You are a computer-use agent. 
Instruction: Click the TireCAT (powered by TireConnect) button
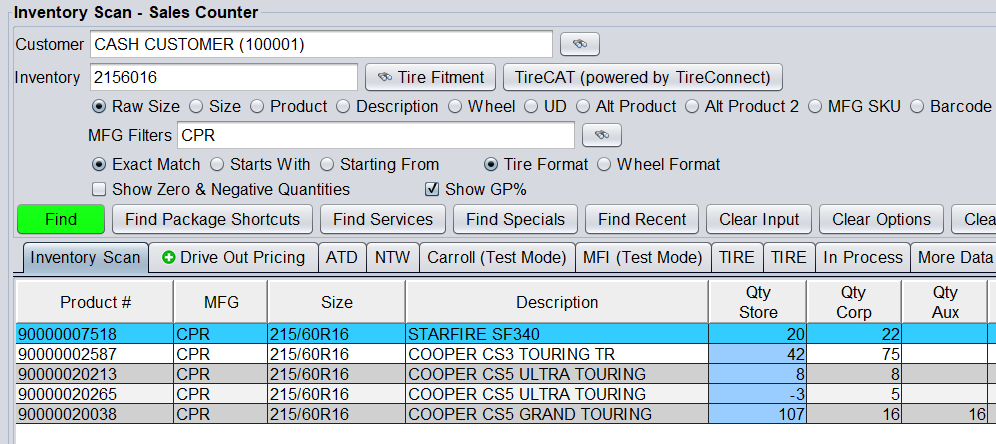(x=642, y=77)
